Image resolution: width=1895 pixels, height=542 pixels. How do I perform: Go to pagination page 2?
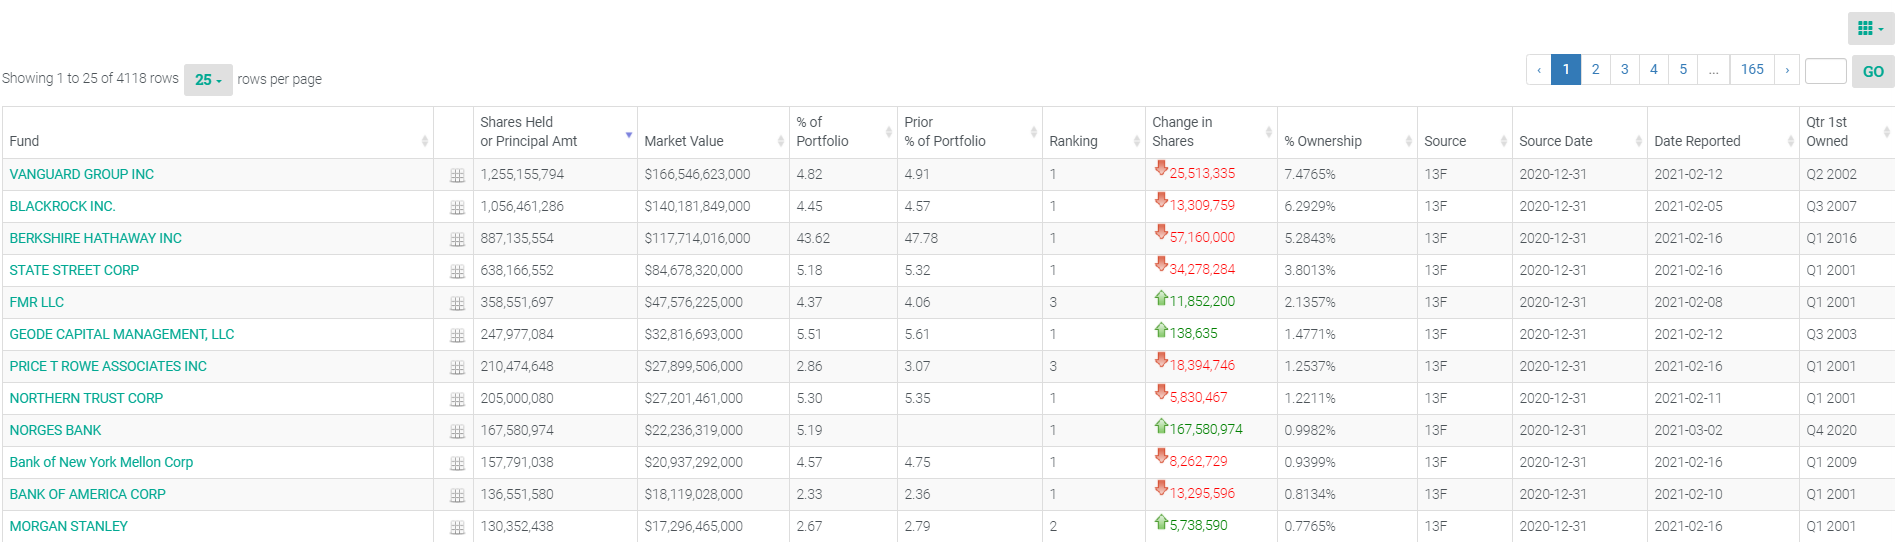tap(1595, 70)
